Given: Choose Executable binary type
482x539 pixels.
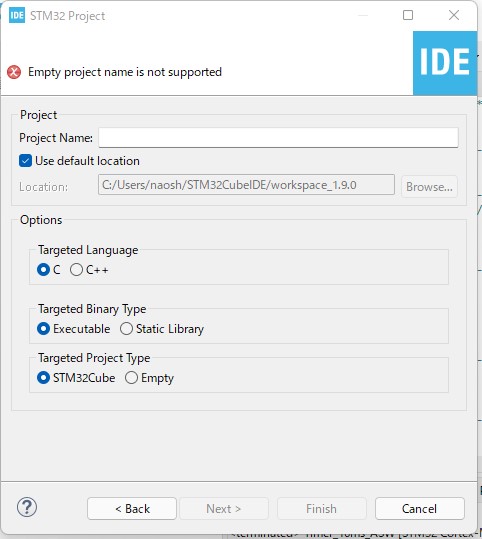Looking at the screenshot, I should (43, 329).
